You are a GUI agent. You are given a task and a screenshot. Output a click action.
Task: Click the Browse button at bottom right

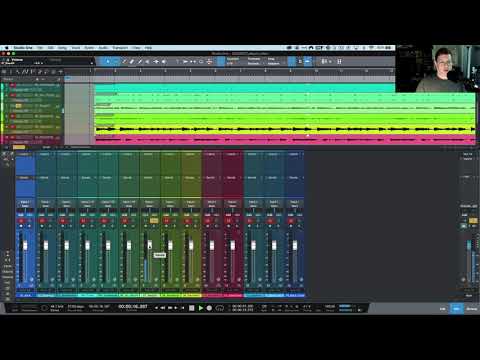click(471, 309)
